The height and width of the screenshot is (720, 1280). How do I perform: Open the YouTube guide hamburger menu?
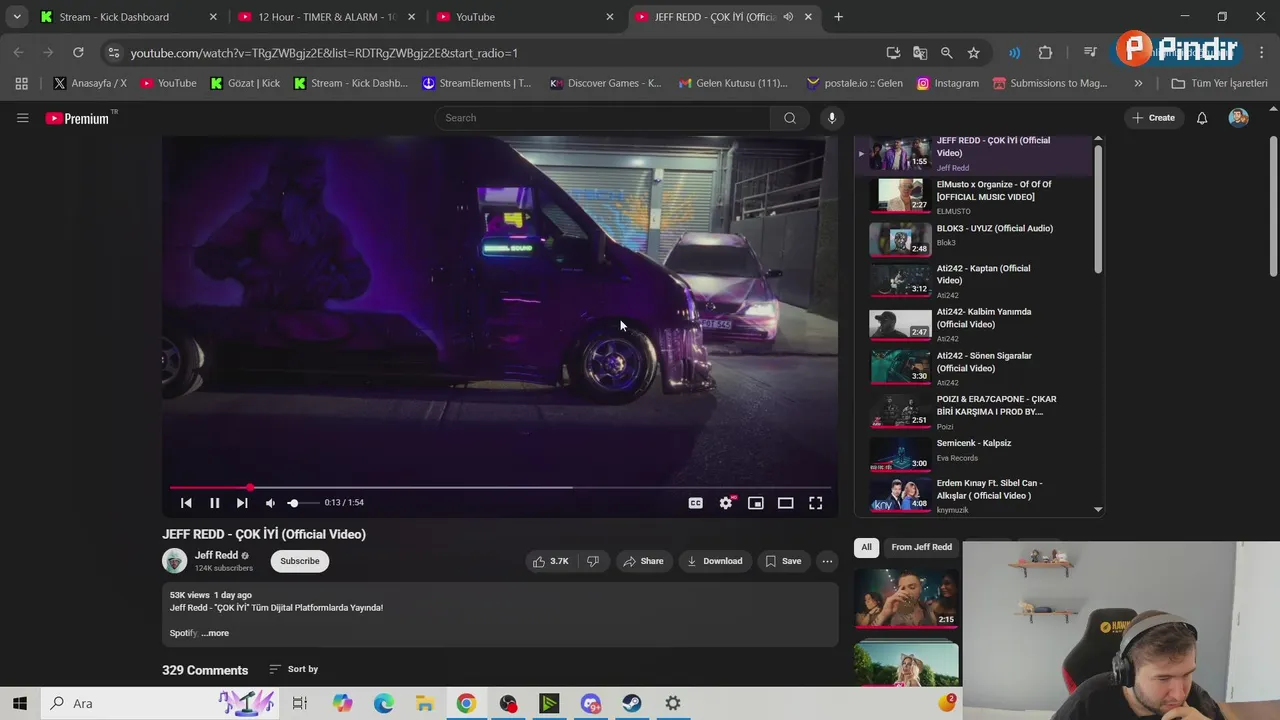pos(22,118)
